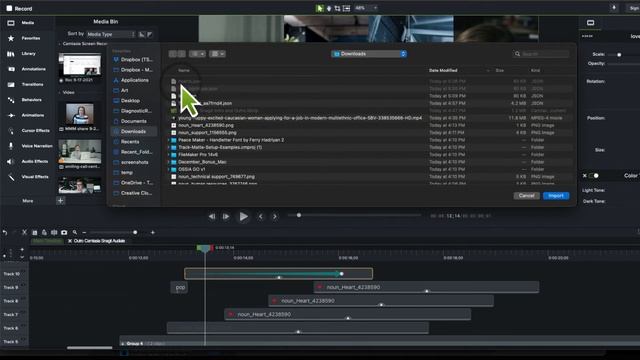Select the arrow edit mode tool in the canvas toolbar
Viewport: 640px width, 360px height.
(320, 8)
